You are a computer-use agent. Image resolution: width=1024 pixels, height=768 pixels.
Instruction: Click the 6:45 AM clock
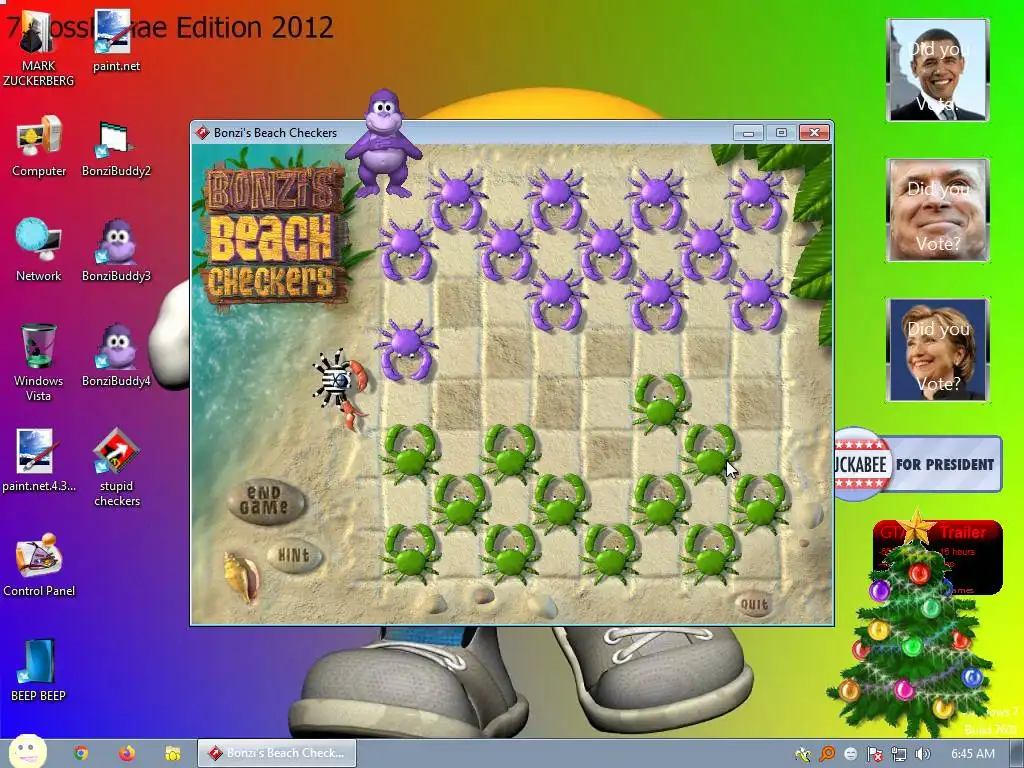click(x=972, y=754)
